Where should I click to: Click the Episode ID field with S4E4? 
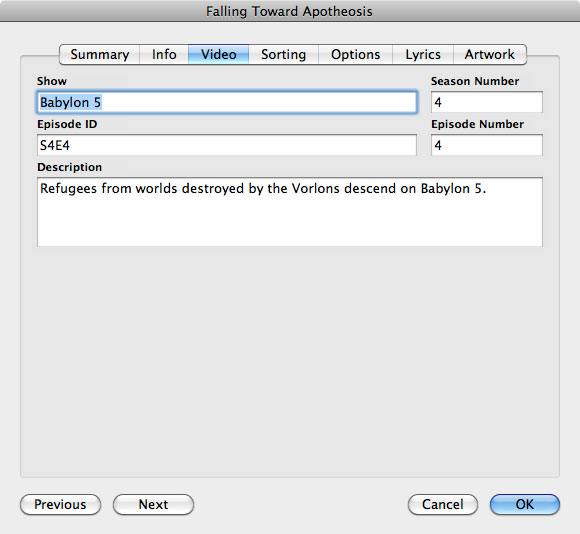click(x=227, y=145)
